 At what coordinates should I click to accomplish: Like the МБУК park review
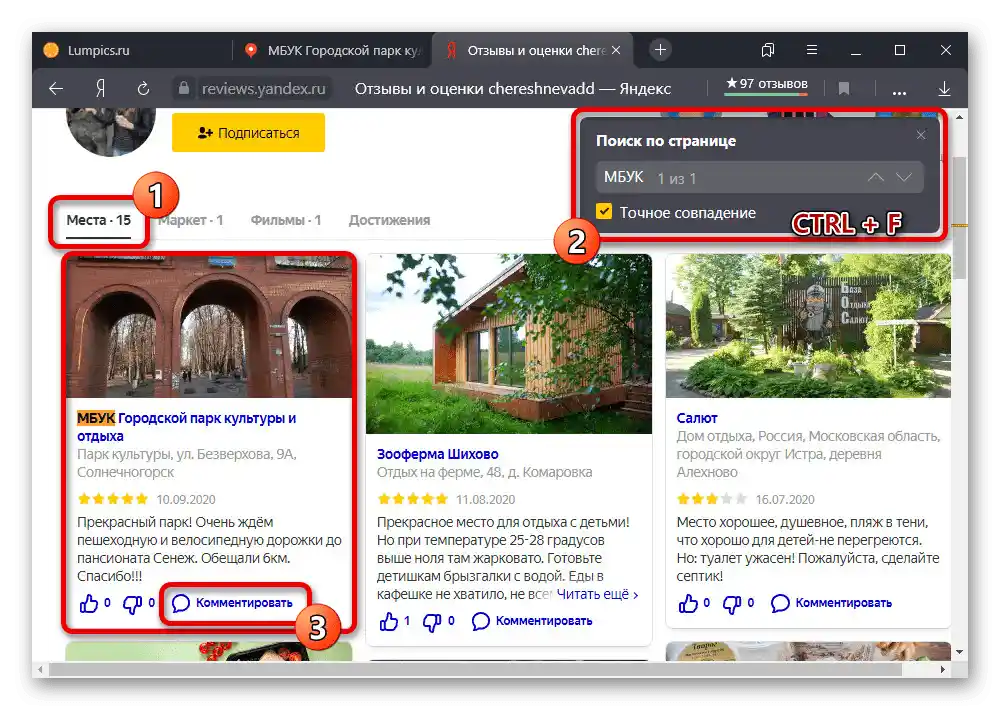point(89,603)
